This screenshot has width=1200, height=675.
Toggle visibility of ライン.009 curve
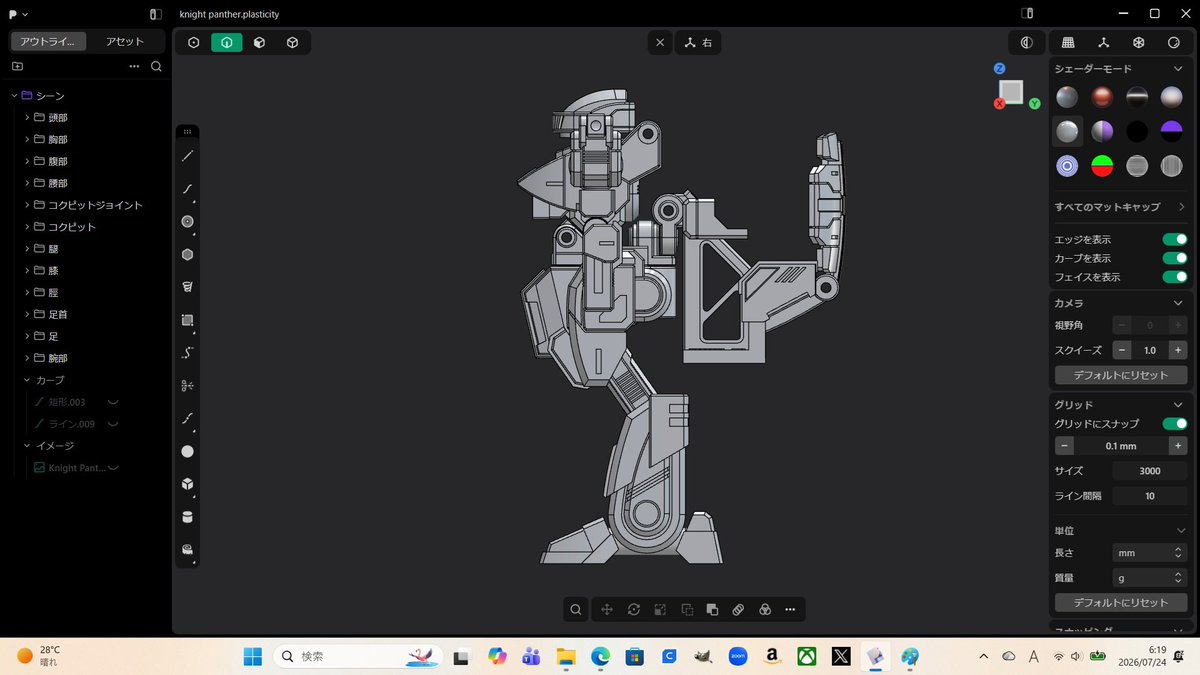(113, 424)
